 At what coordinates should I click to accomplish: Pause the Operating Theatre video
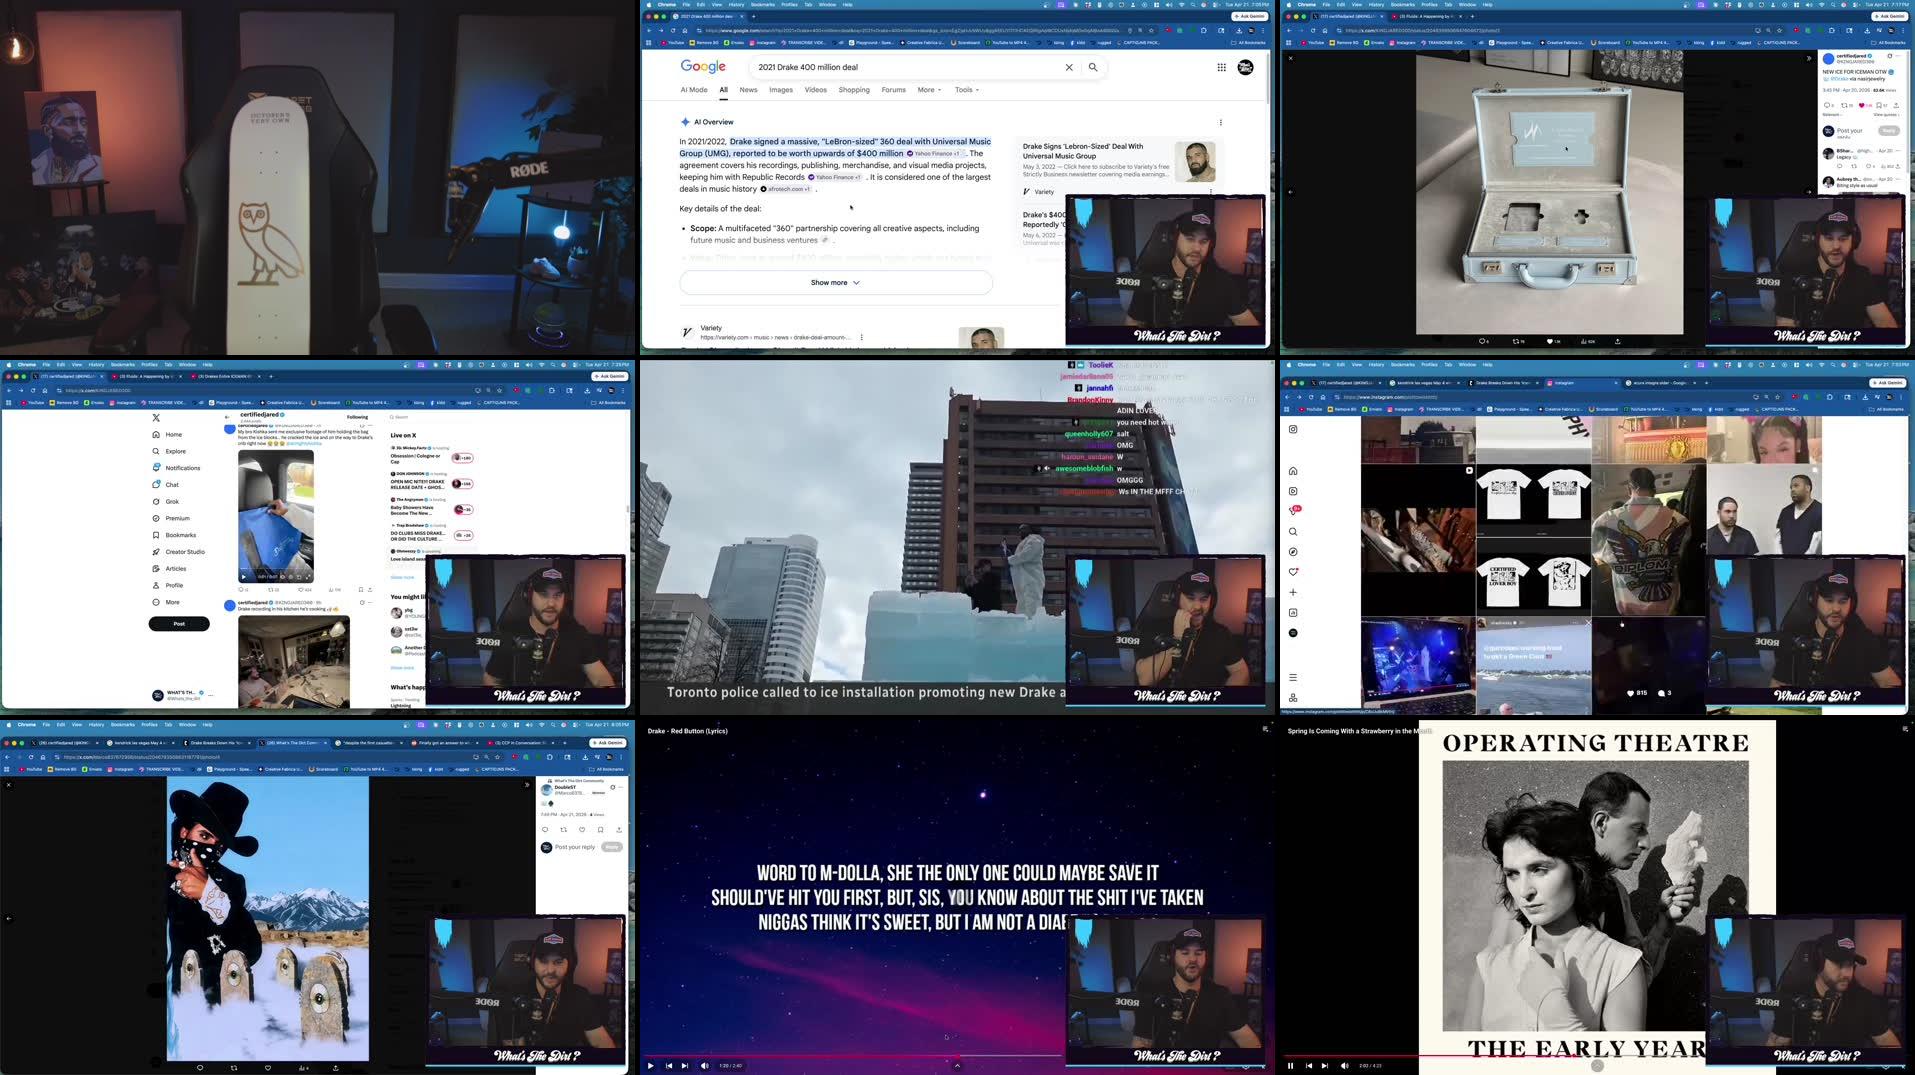tap(1291, 1065)
